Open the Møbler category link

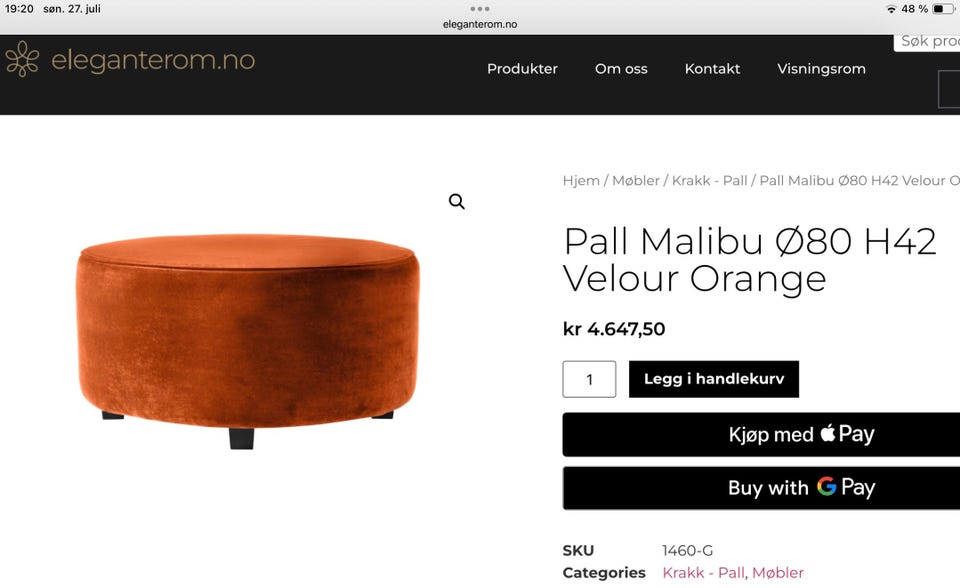[778, 573]
